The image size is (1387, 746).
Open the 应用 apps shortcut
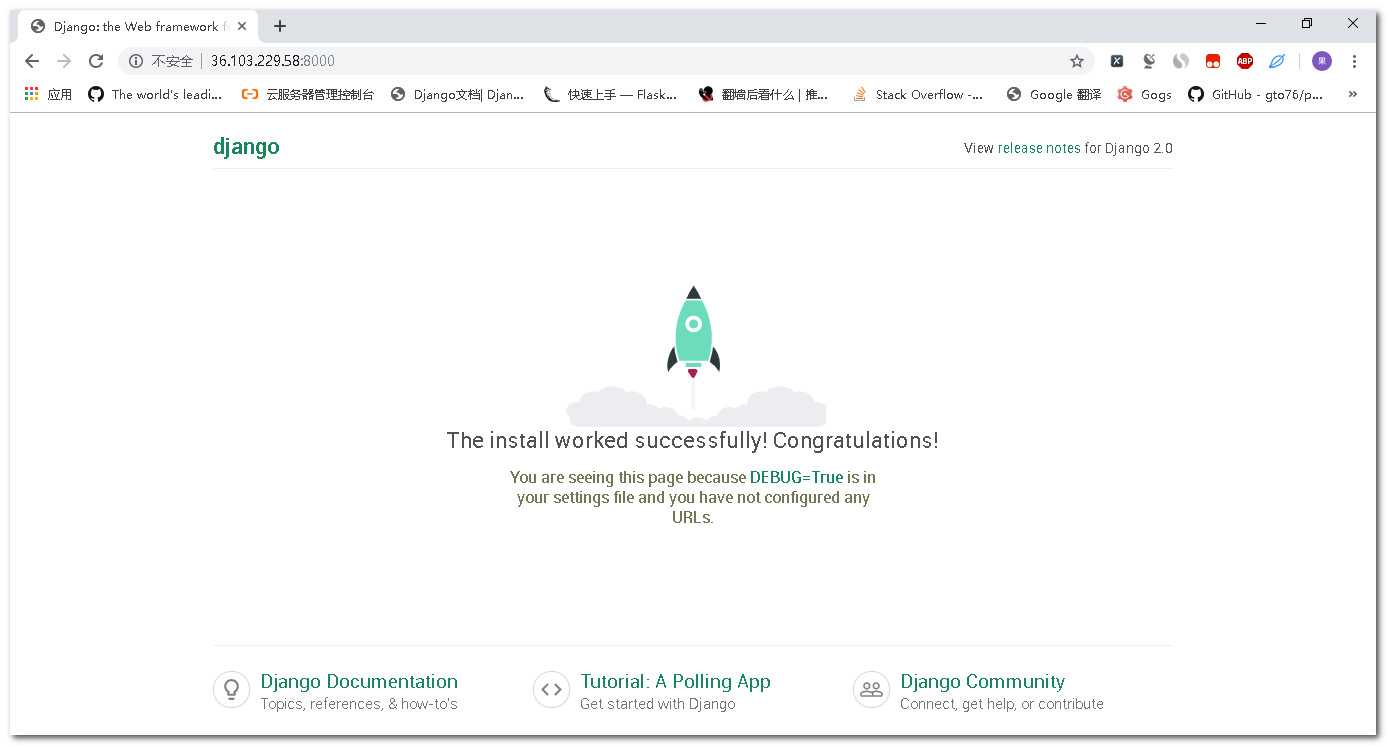pos(48,94)
